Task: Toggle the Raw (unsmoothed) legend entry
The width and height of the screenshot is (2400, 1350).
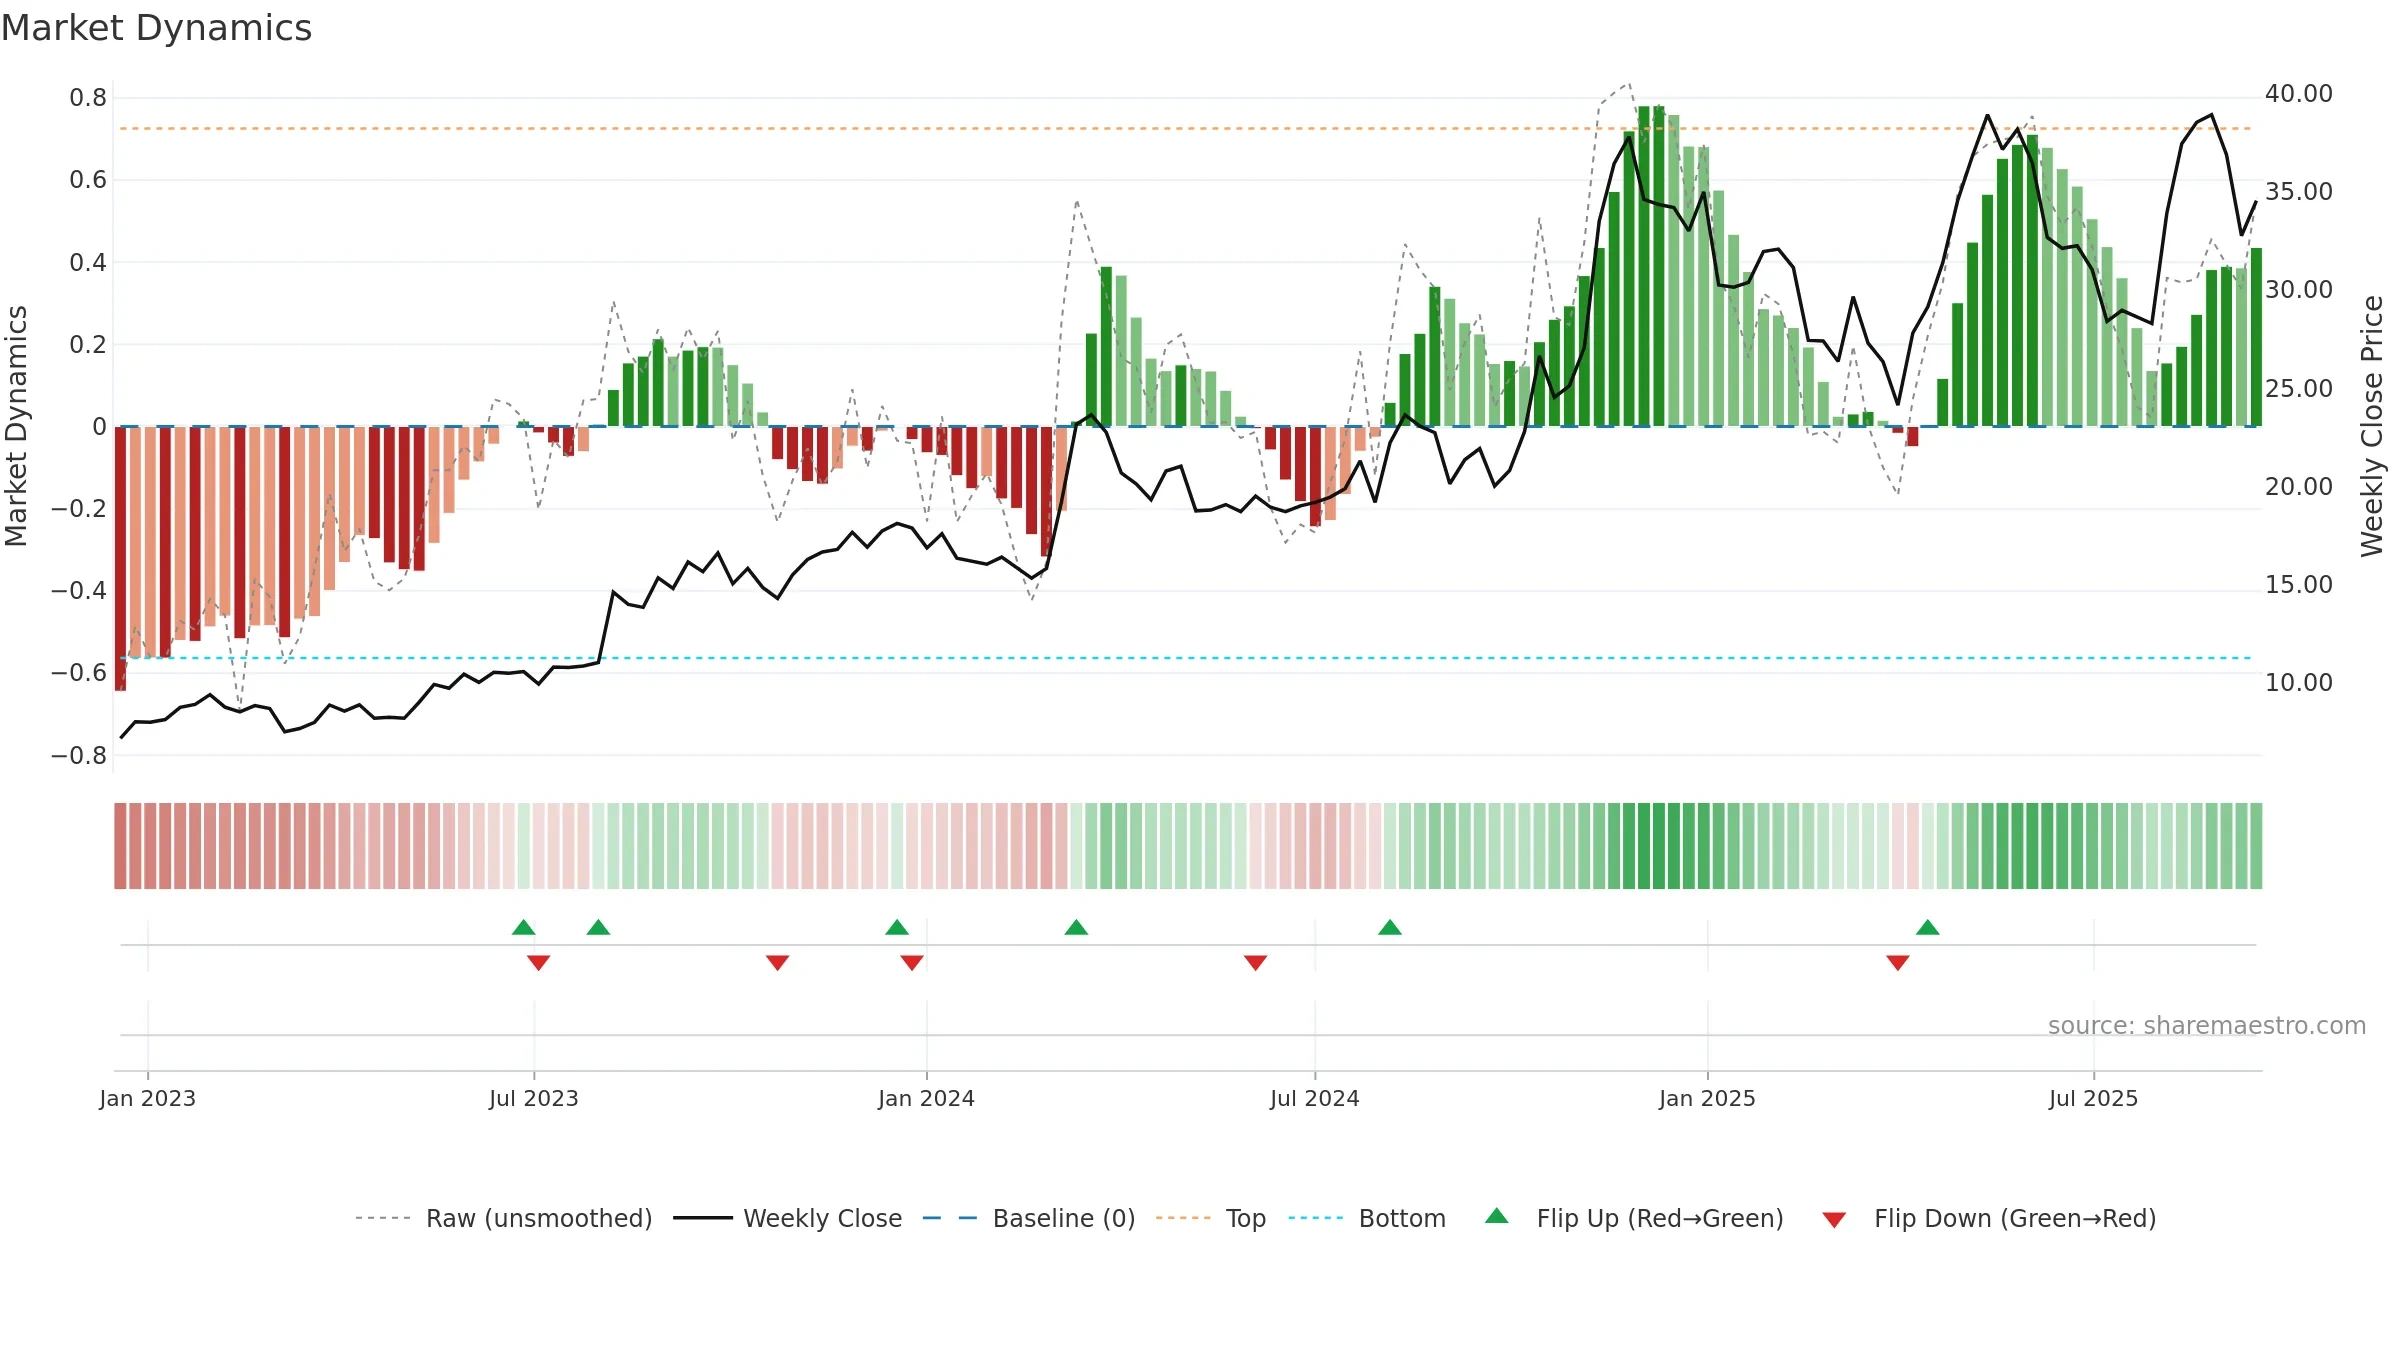Action: [504, 1218]
